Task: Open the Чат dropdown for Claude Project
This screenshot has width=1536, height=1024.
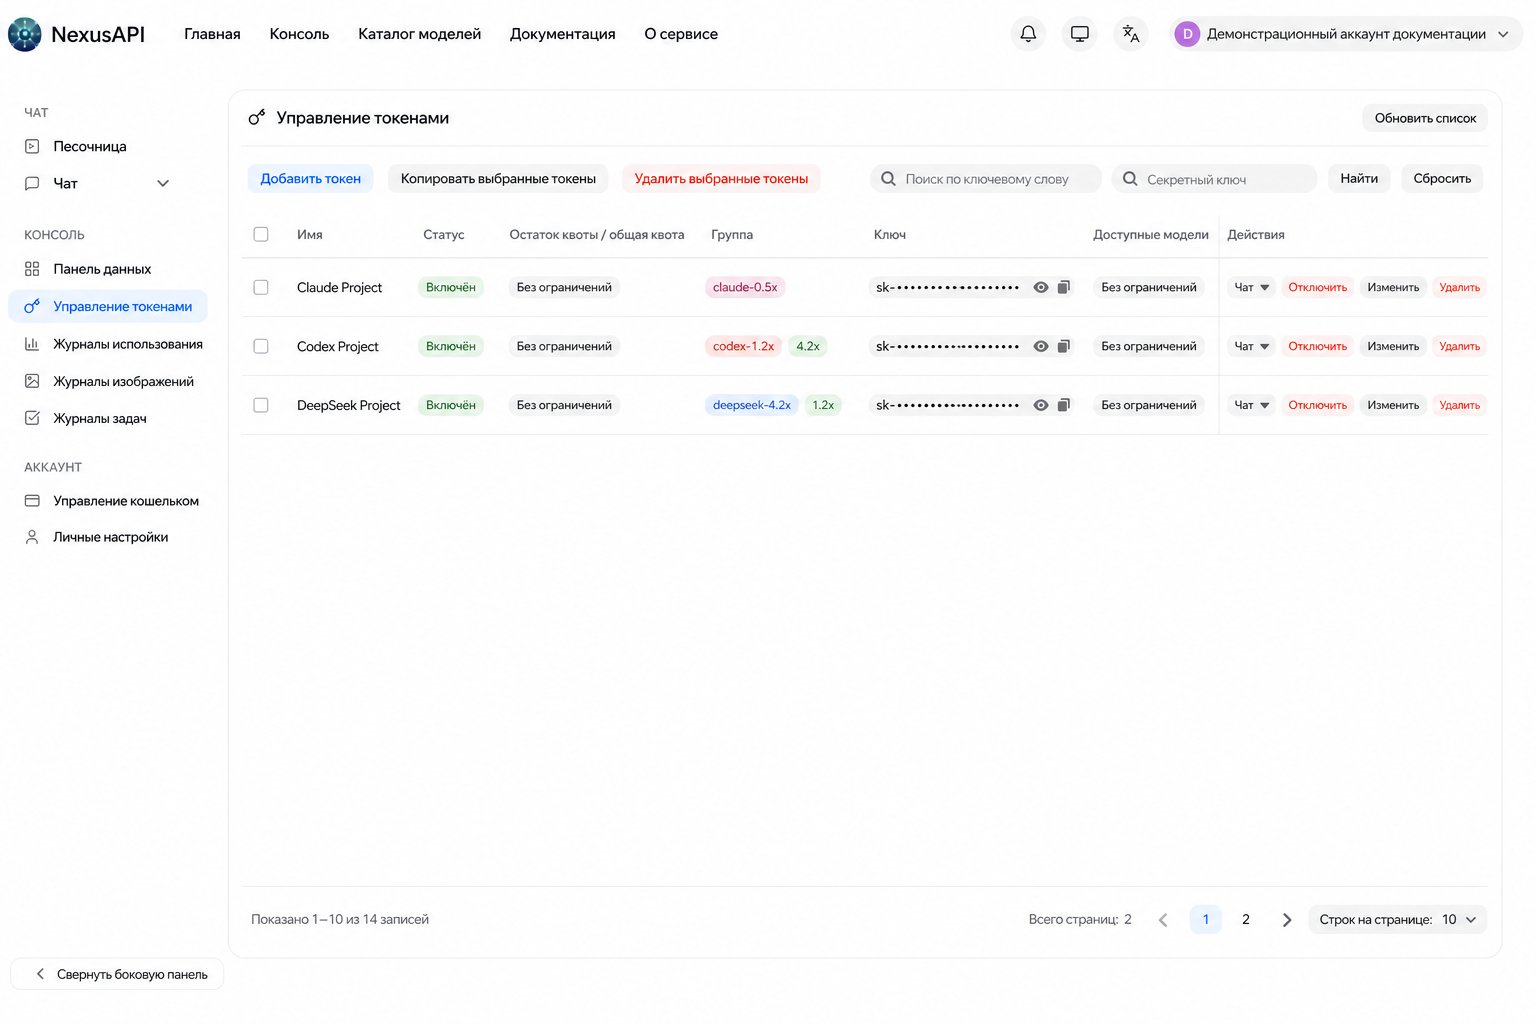Action: [x=1251, y=287]
